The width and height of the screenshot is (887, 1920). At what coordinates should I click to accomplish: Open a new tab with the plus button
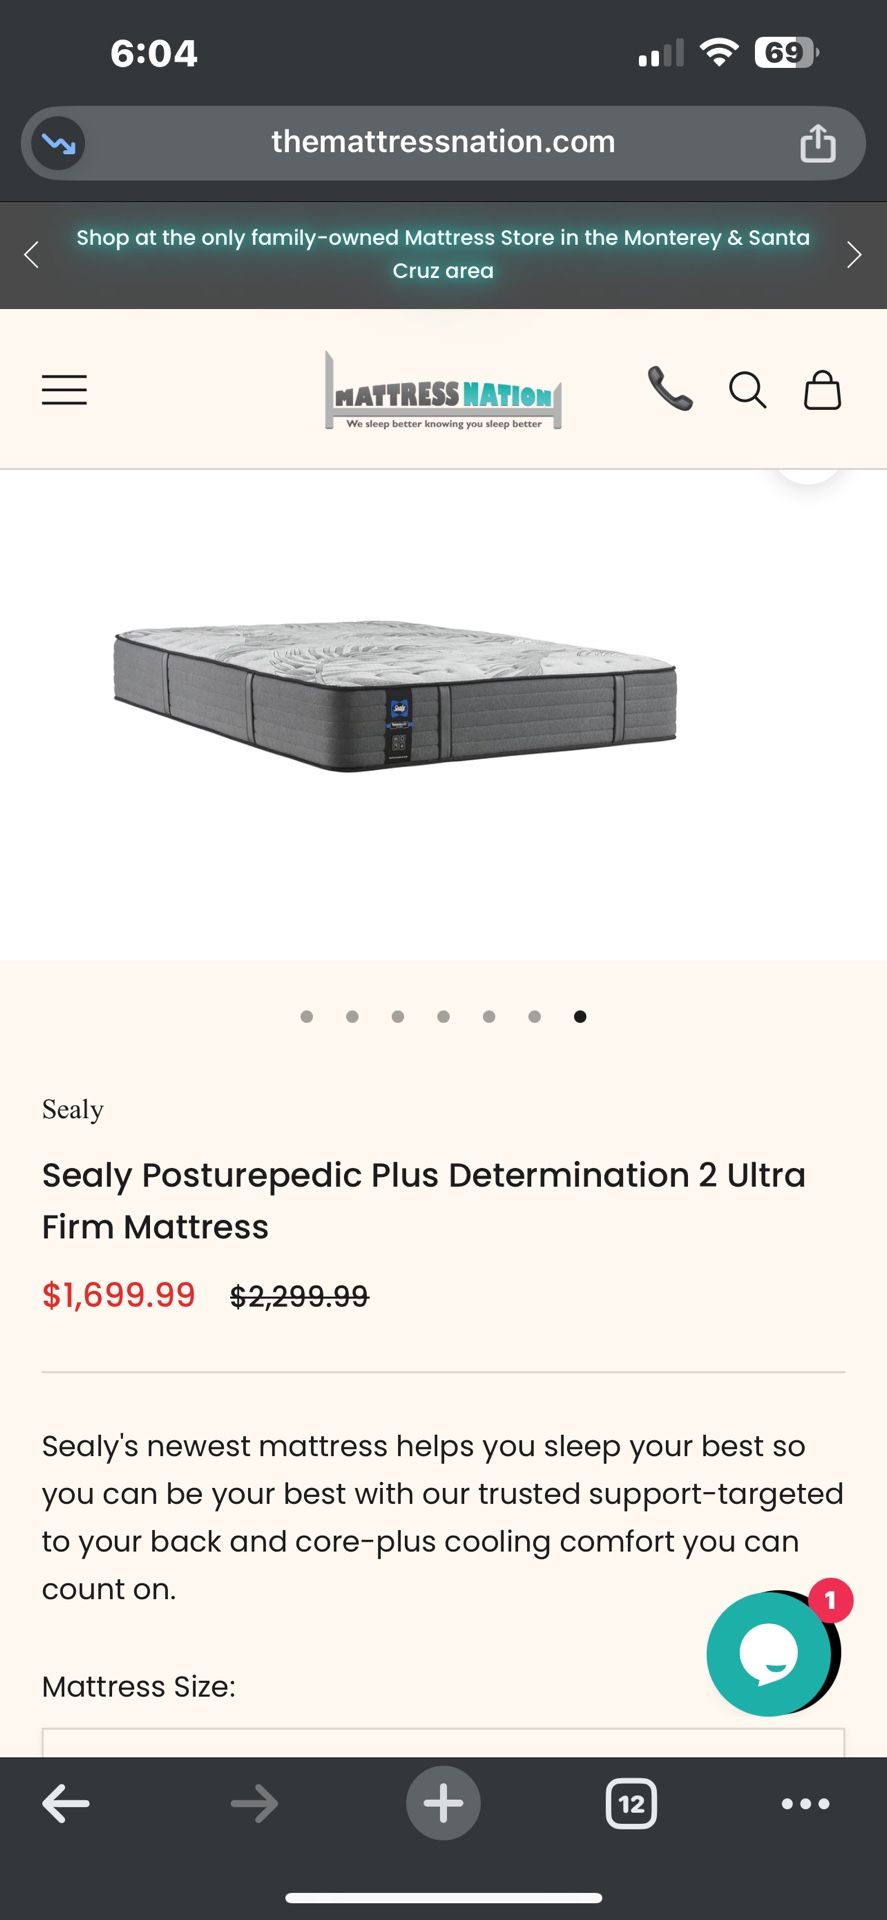coord(443,1804)
